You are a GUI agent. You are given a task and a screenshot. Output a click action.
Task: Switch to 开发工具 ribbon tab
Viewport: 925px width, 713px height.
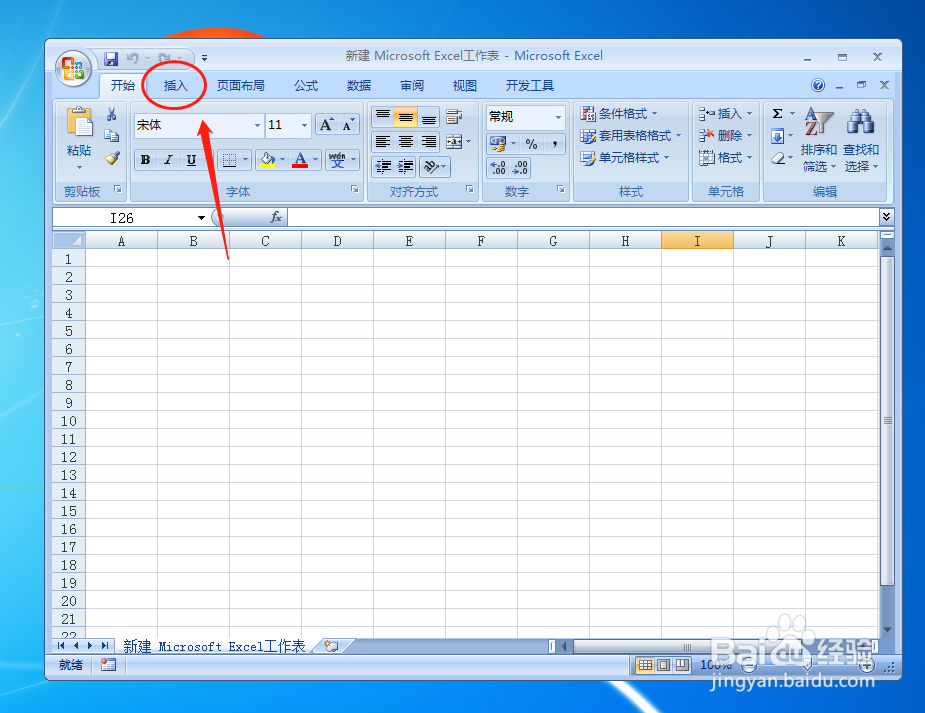click(530, 86)
